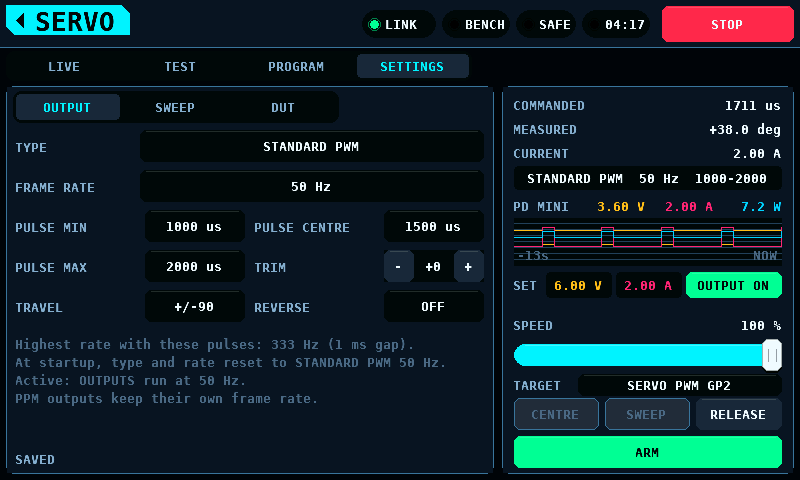This screenshot has height=480, width=800.
Task: Edit the PULSE MIN 1000 us field
Action: pyautogui.click(x=194, y=226)
